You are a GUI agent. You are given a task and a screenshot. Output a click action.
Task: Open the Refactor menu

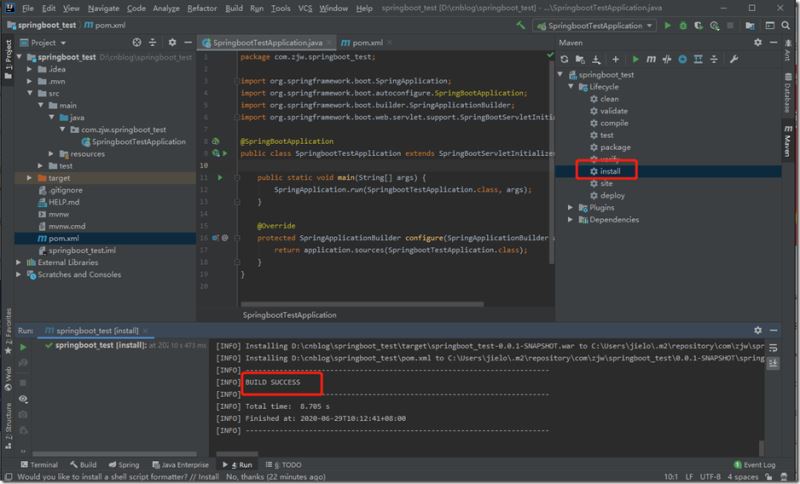pos(204,8)
